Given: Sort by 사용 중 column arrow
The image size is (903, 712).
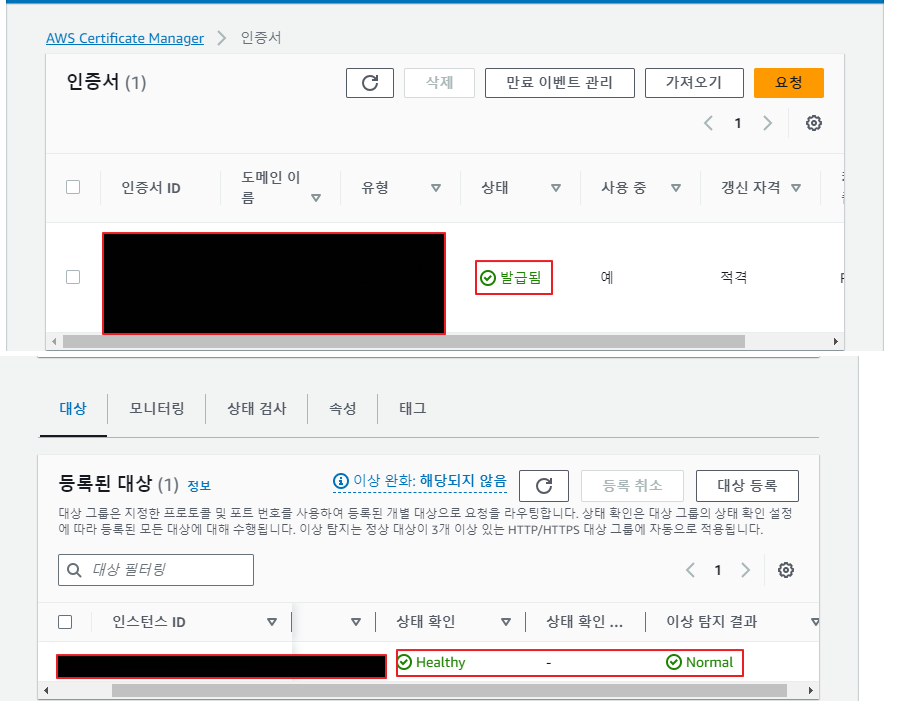Looking at the screenshot, I should click(x=676, y=188).
